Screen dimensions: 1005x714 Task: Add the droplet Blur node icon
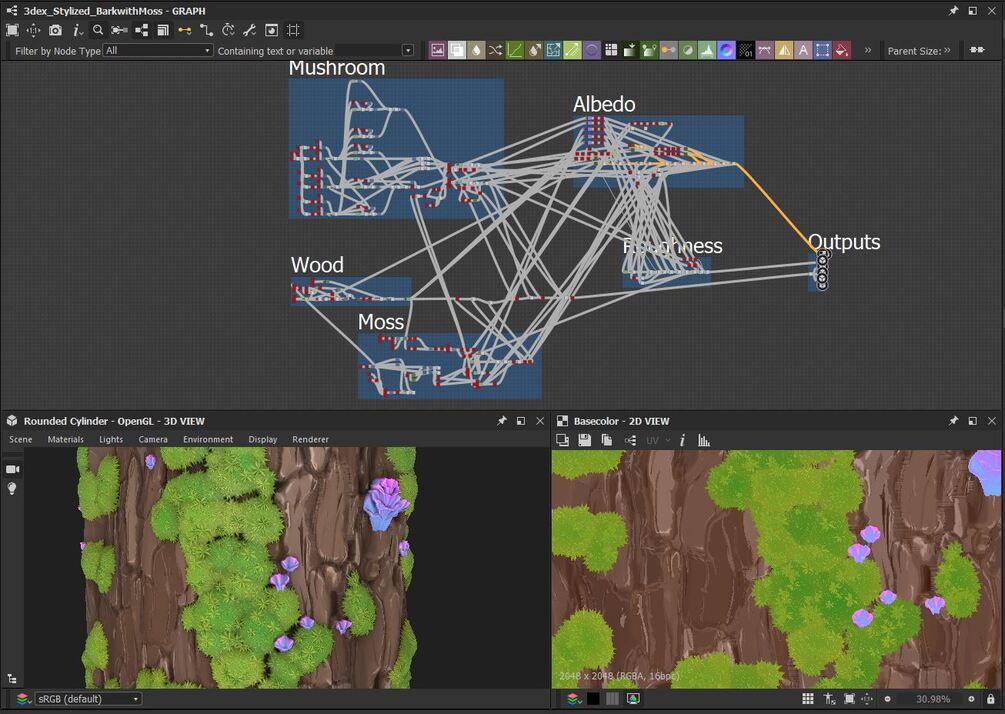[x=476, y=50]
